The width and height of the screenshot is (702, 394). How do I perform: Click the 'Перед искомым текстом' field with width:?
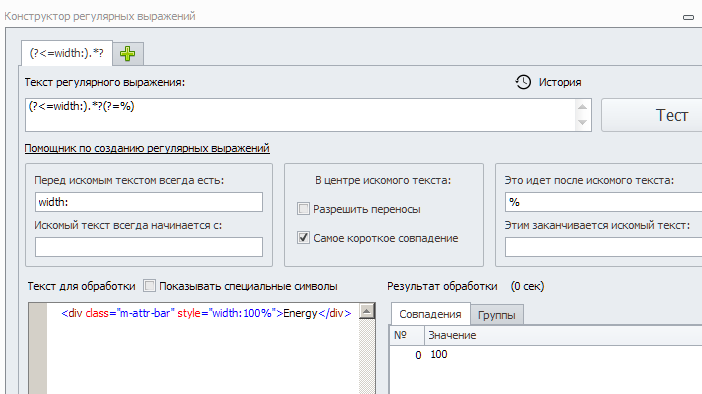[149, 202]
